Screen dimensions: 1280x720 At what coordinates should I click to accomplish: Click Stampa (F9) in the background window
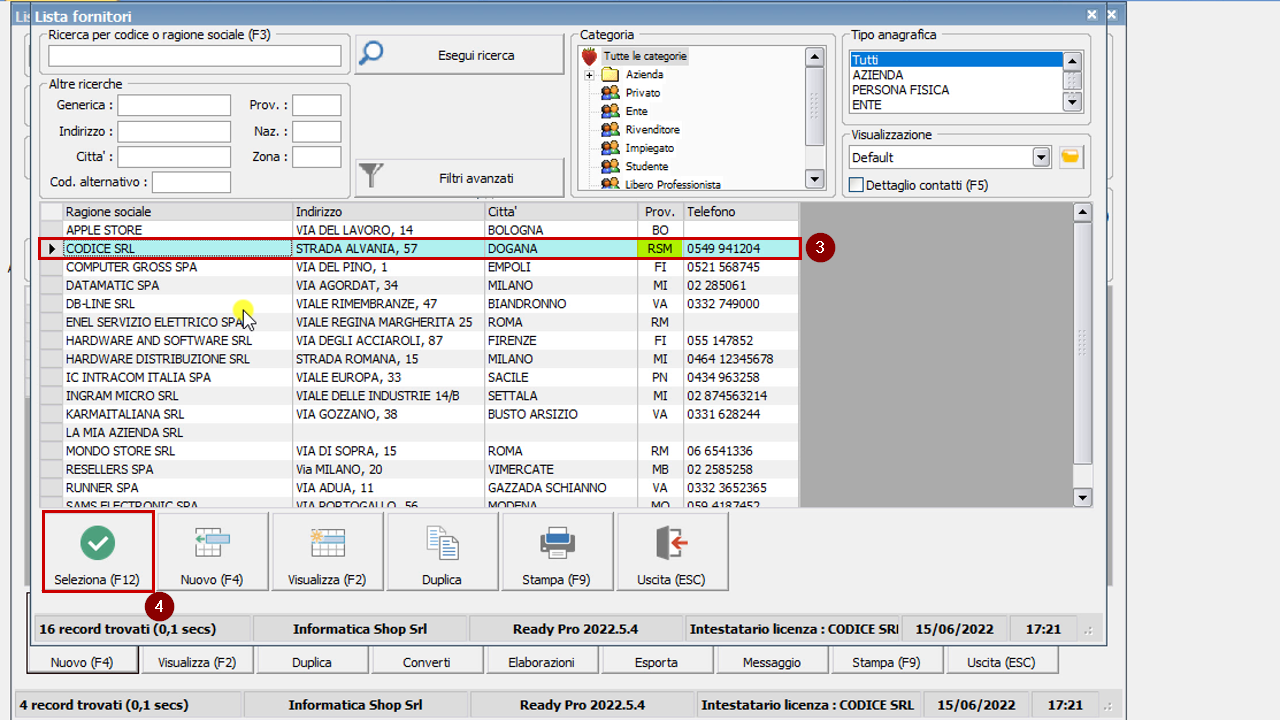coord(886,662)
